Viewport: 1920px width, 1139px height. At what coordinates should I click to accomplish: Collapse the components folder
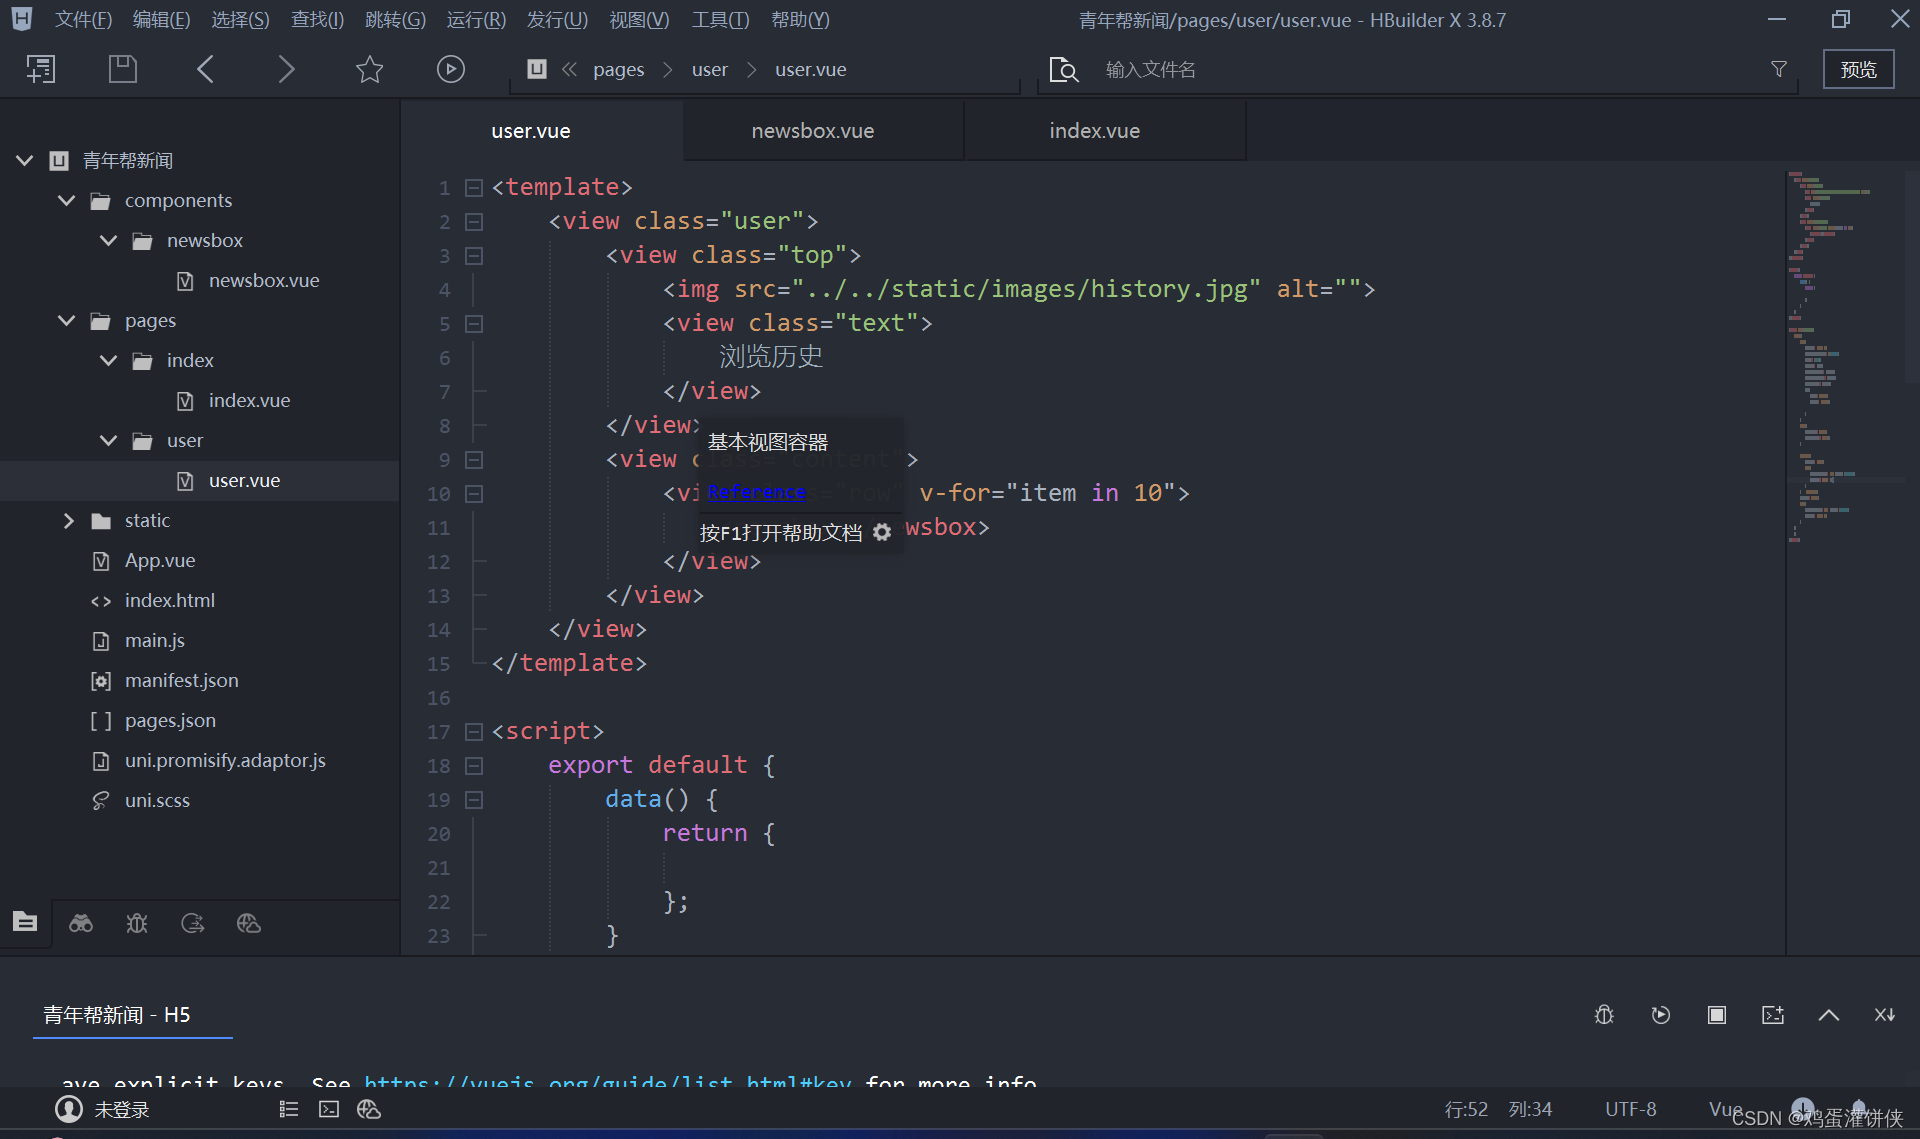(x=67, y=200)
